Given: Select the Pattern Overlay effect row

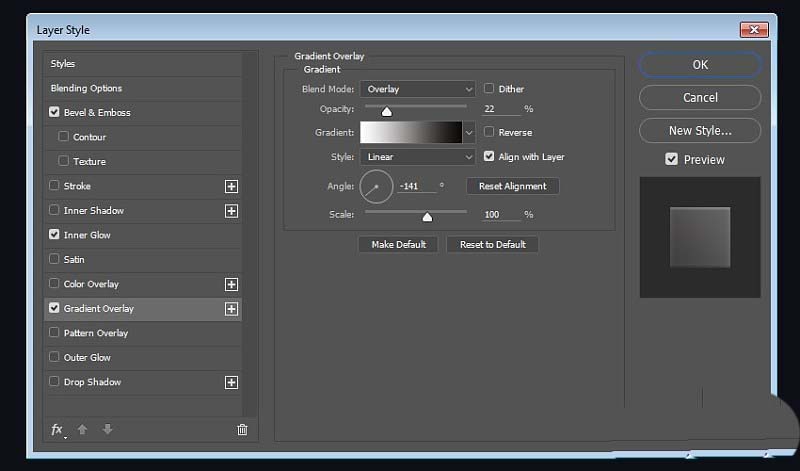Looking at the screenshot, I should [142, 333].
